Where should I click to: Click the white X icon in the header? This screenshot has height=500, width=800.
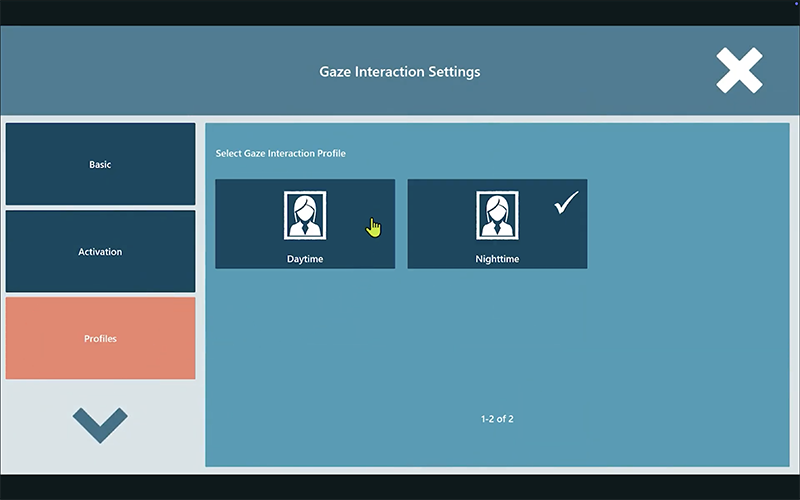pos(739,72)
